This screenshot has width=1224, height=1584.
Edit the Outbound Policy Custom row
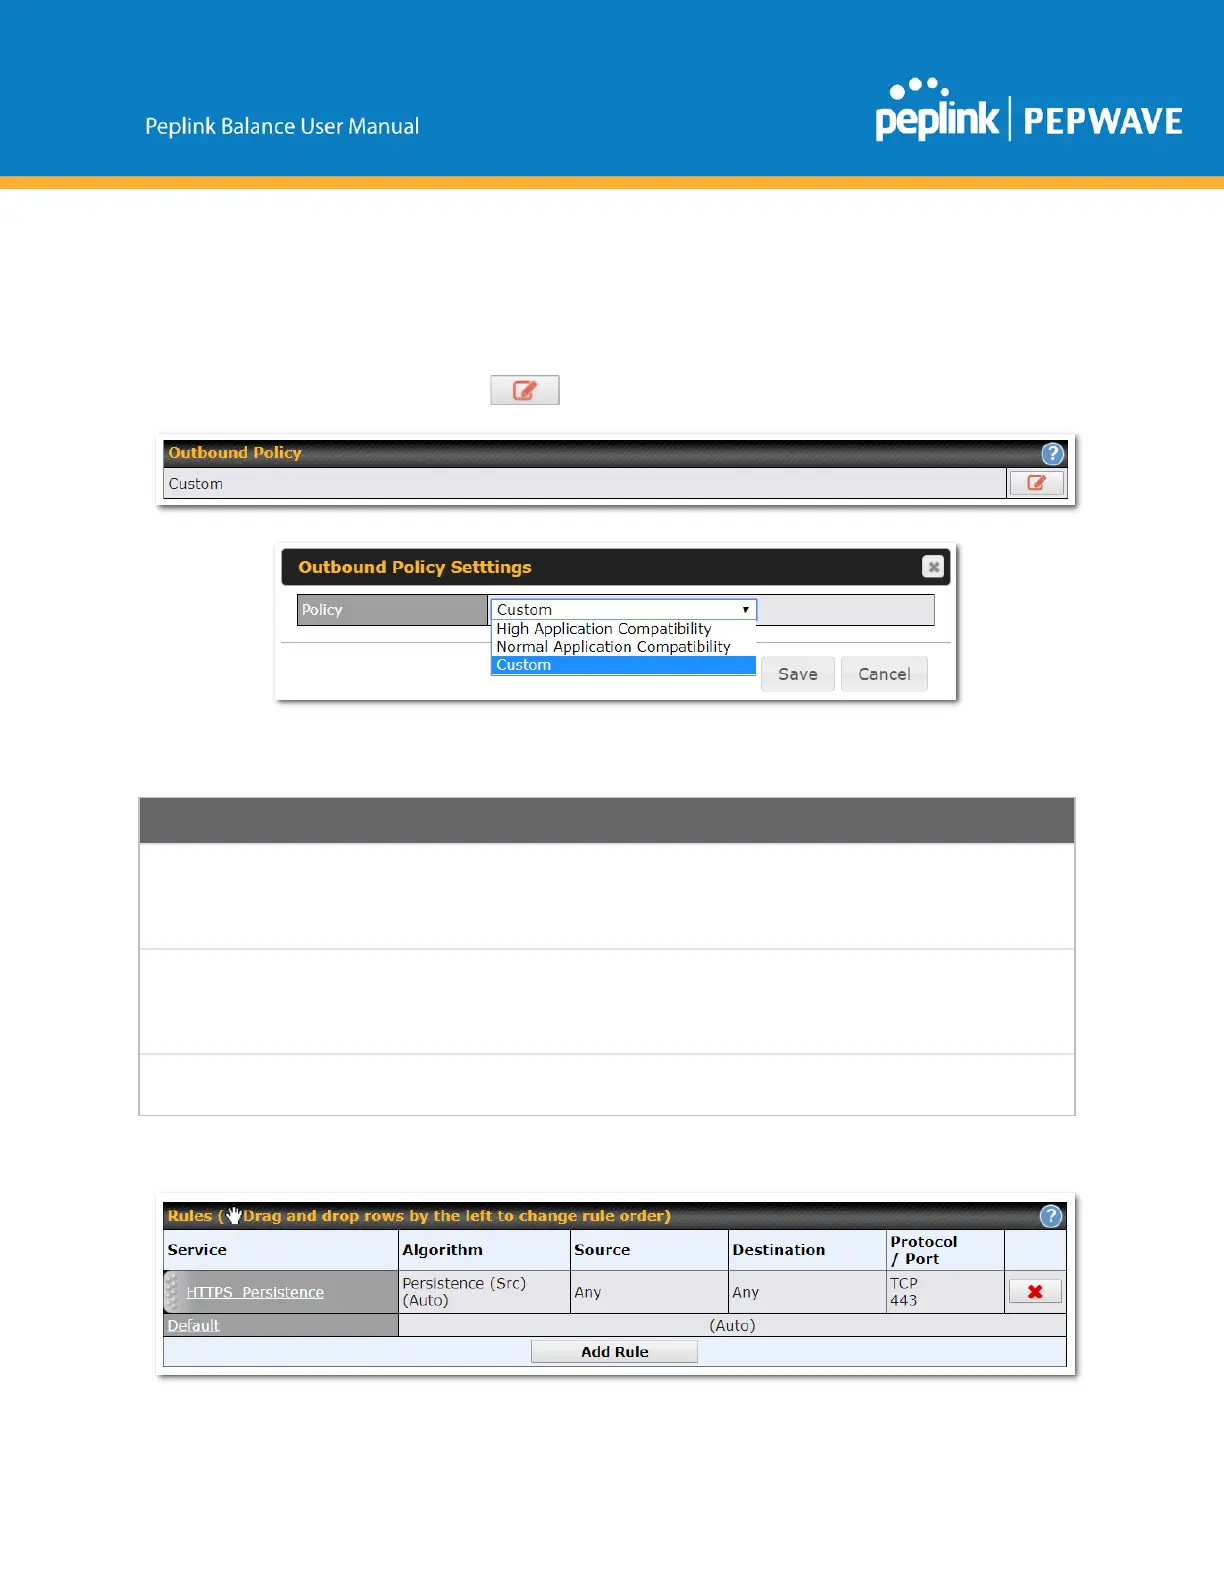pos(1036,483)
